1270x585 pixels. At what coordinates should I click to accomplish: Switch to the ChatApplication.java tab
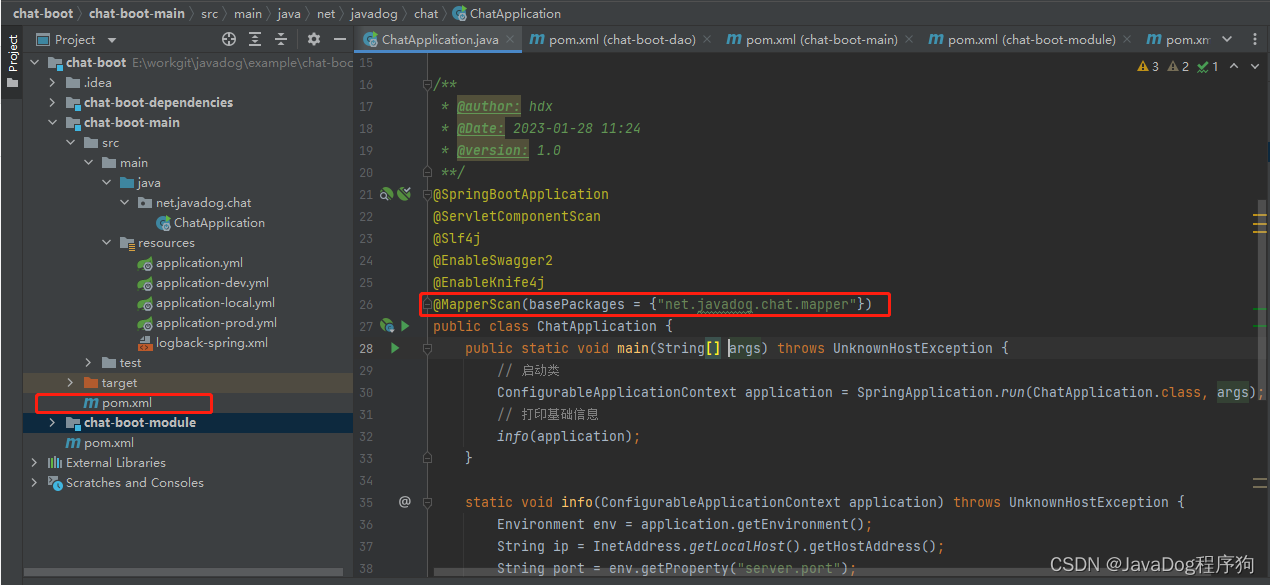point(440,40)
